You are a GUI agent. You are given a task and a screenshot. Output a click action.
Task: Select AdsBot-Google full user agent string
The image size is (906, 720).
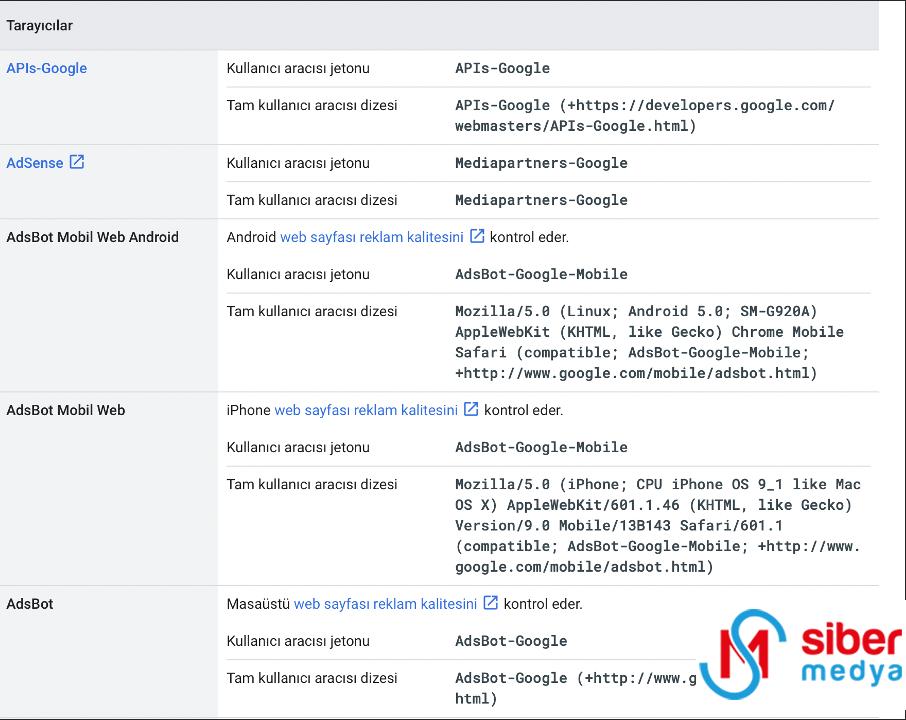(x=575, y=688)
